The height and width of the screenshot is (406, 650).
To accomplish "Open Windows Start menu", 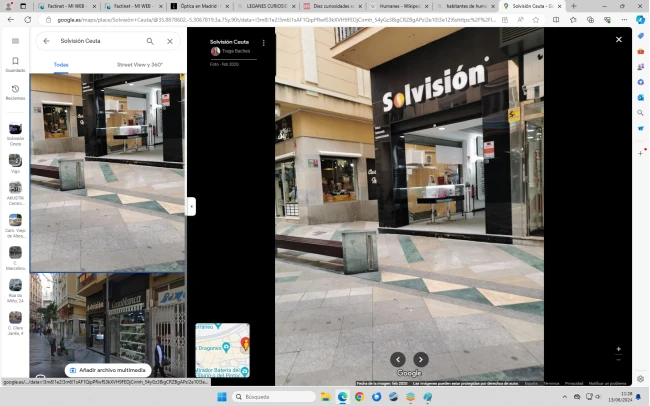I will tap(222, 397).
